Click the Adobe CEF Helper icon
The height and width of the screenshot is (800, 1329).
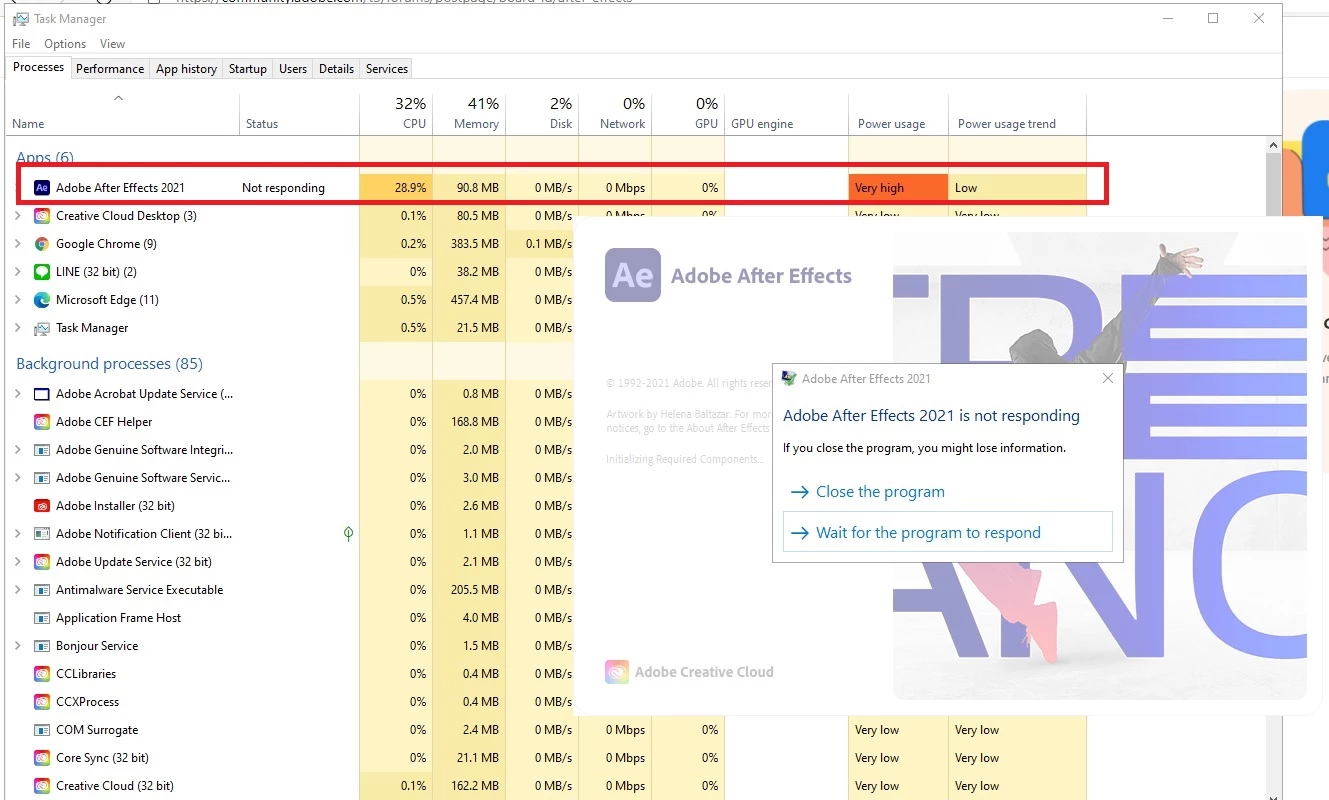42,422
